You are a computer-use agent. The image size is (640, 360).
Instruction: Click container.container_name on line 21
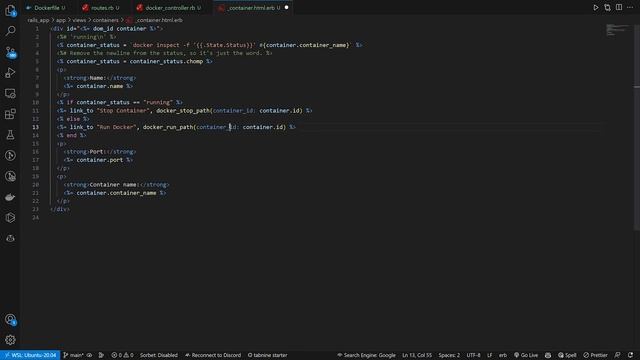coord(116,193)
